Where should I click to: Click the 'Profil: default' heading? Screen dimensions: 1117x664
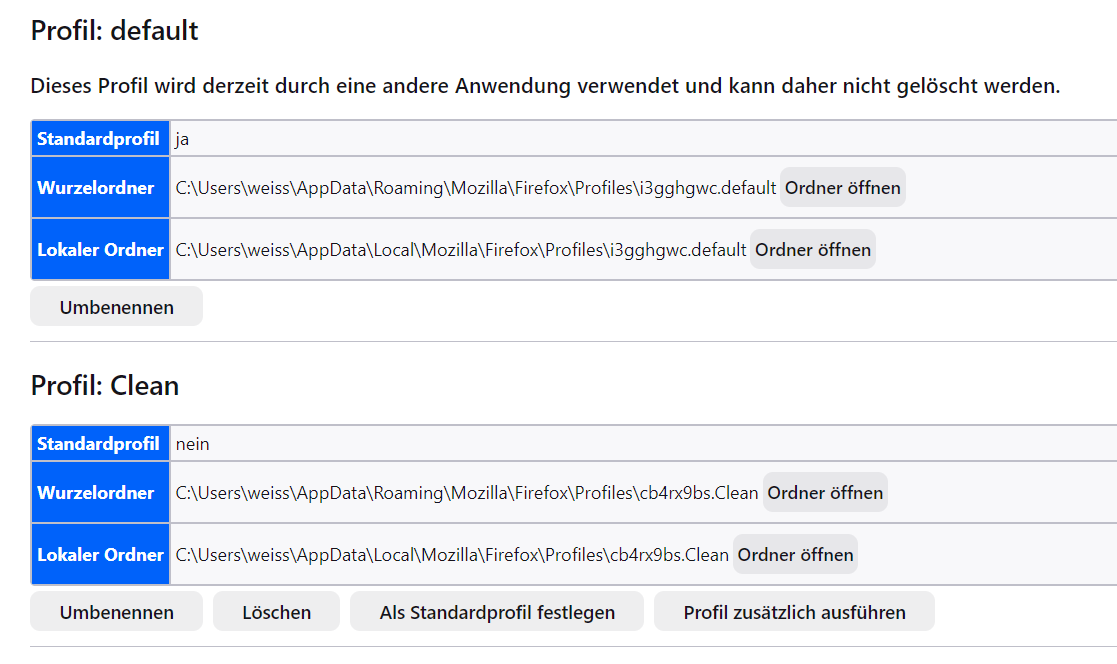(x=115, y=31)
